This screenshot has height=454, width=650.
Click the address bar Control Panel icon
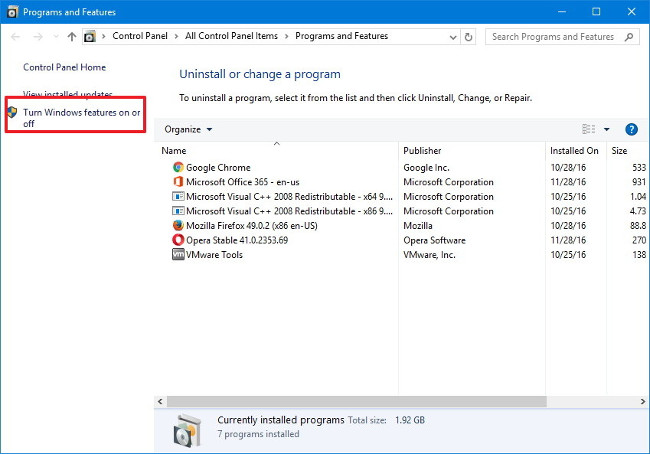tap(90, 37)
